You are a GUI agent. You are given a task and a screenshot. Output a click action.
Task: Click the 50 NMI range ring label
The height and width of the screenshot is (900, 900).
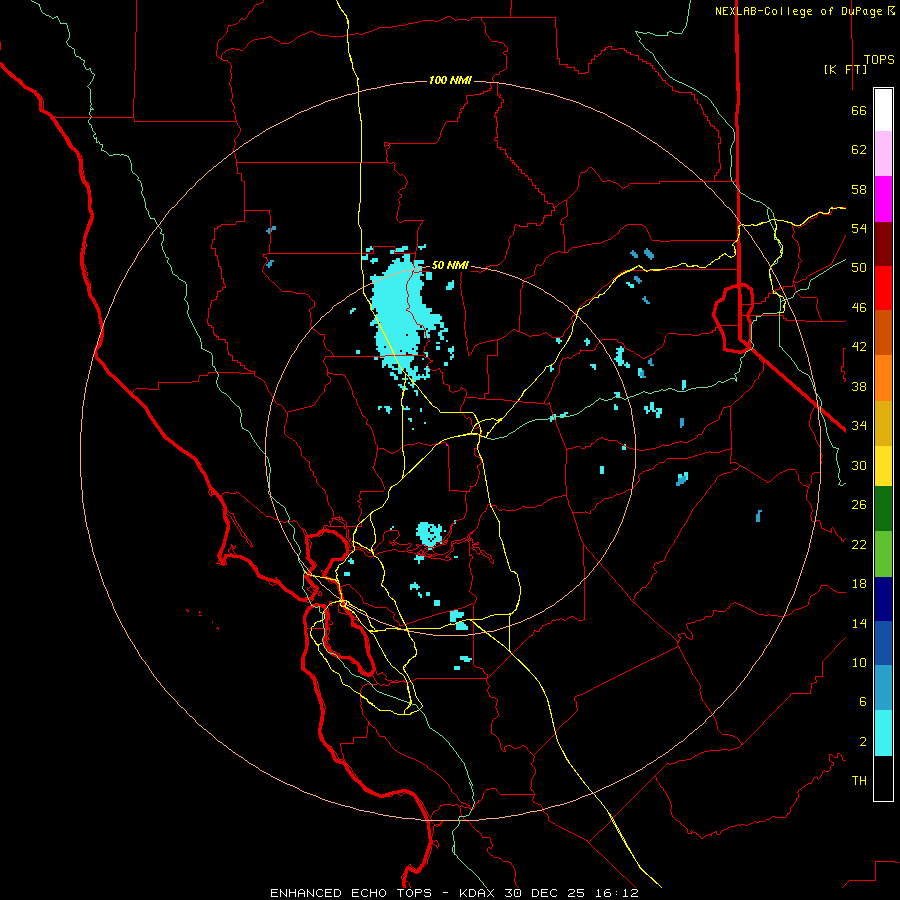coord(450,265)
